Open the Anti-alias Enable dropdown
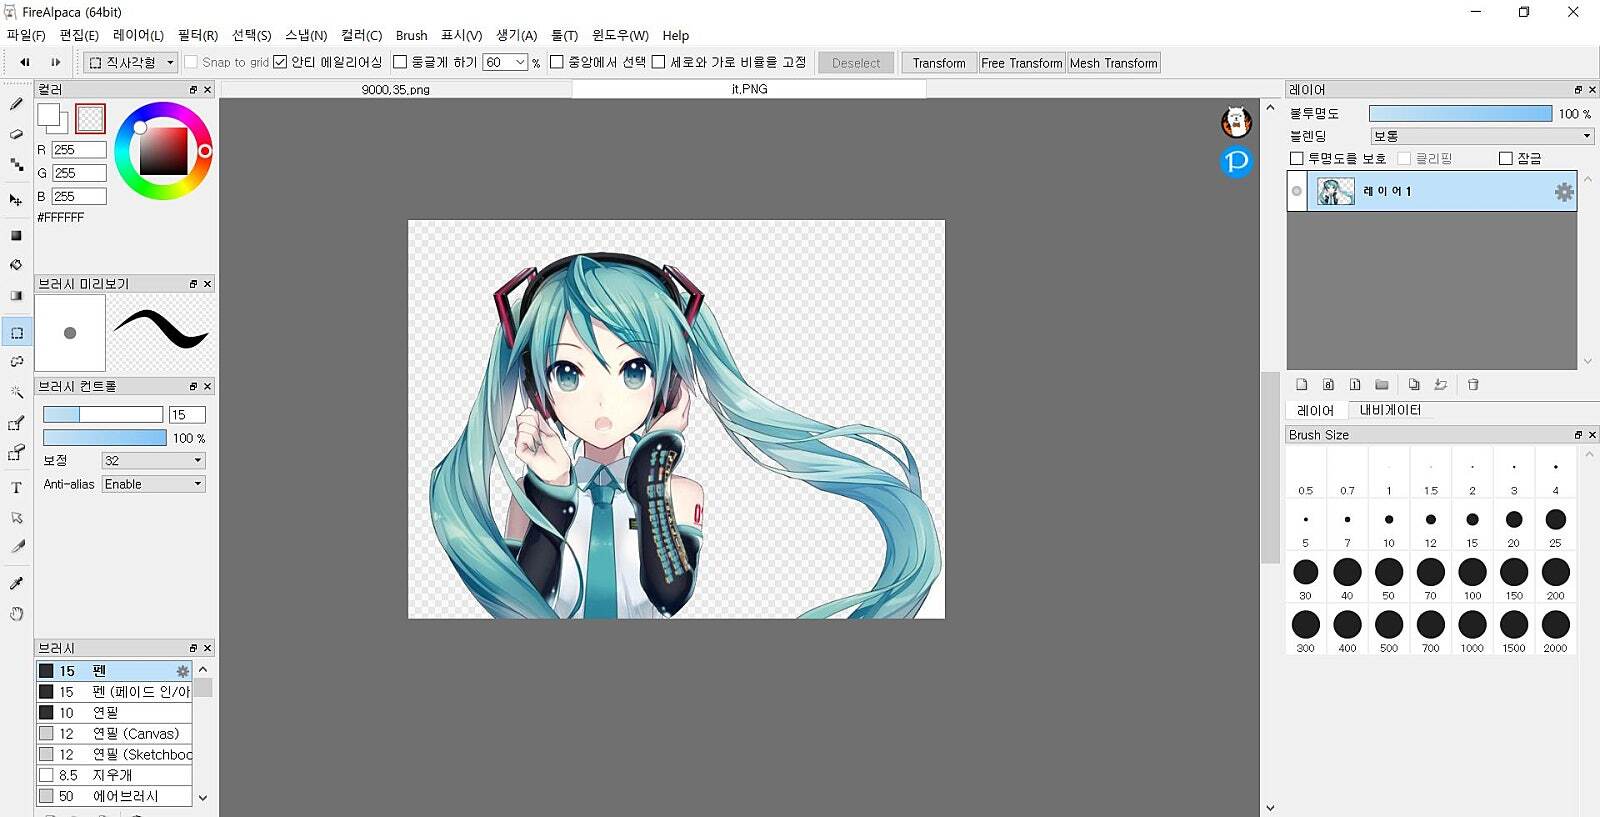 [x=154, y=484]
